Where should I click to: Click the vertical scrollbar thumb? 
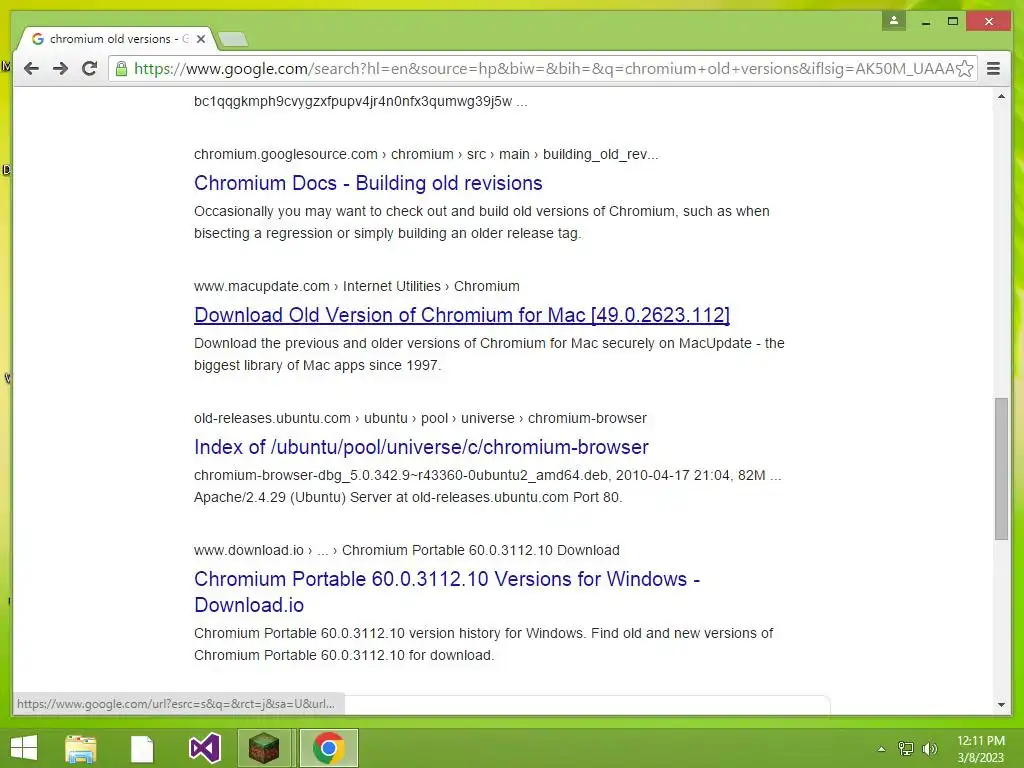(1001, 468)
